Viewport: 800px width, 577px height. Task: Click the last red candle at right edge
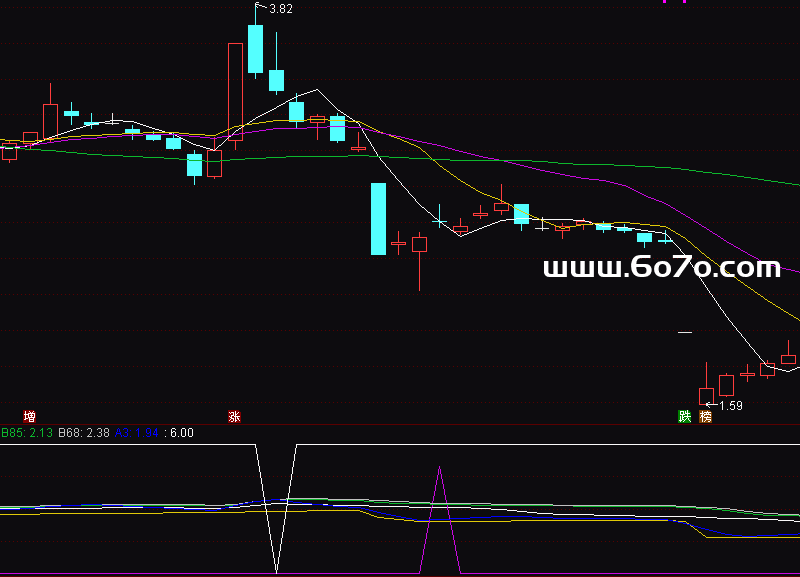788,358
